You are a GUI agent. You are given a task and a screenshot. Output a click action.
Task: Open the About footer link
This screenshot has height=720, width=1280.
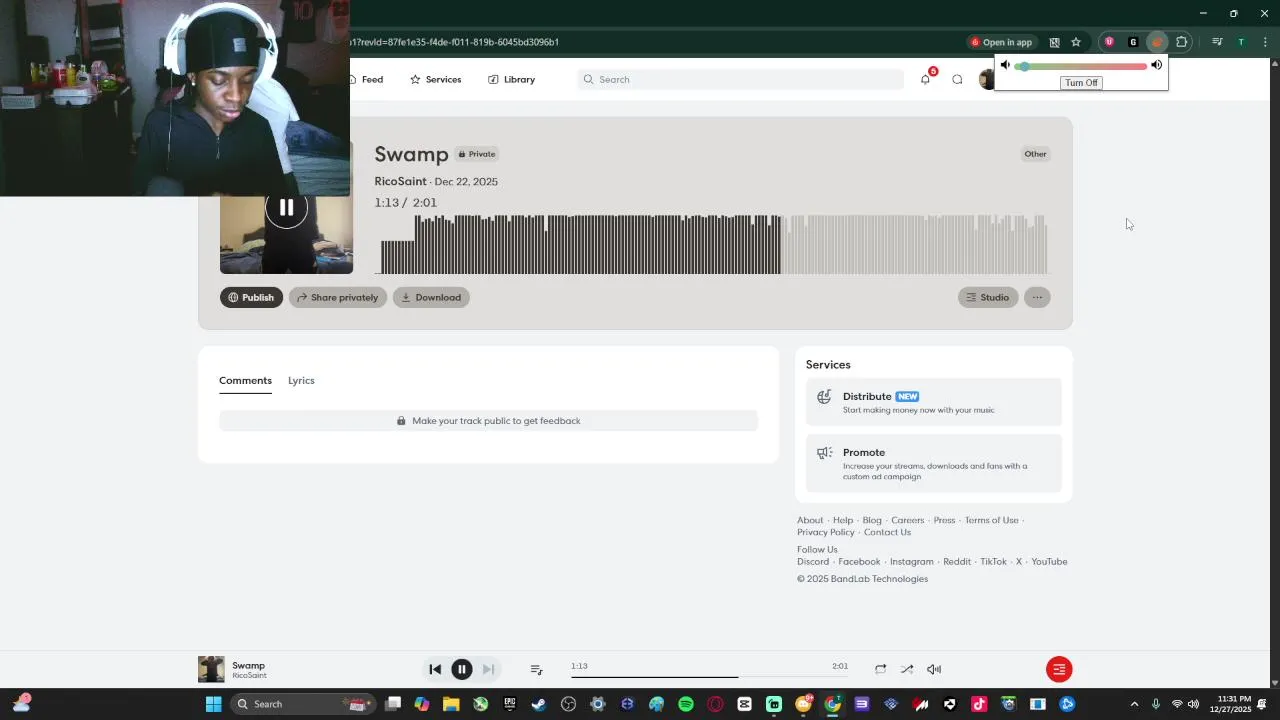pos(810,520)
